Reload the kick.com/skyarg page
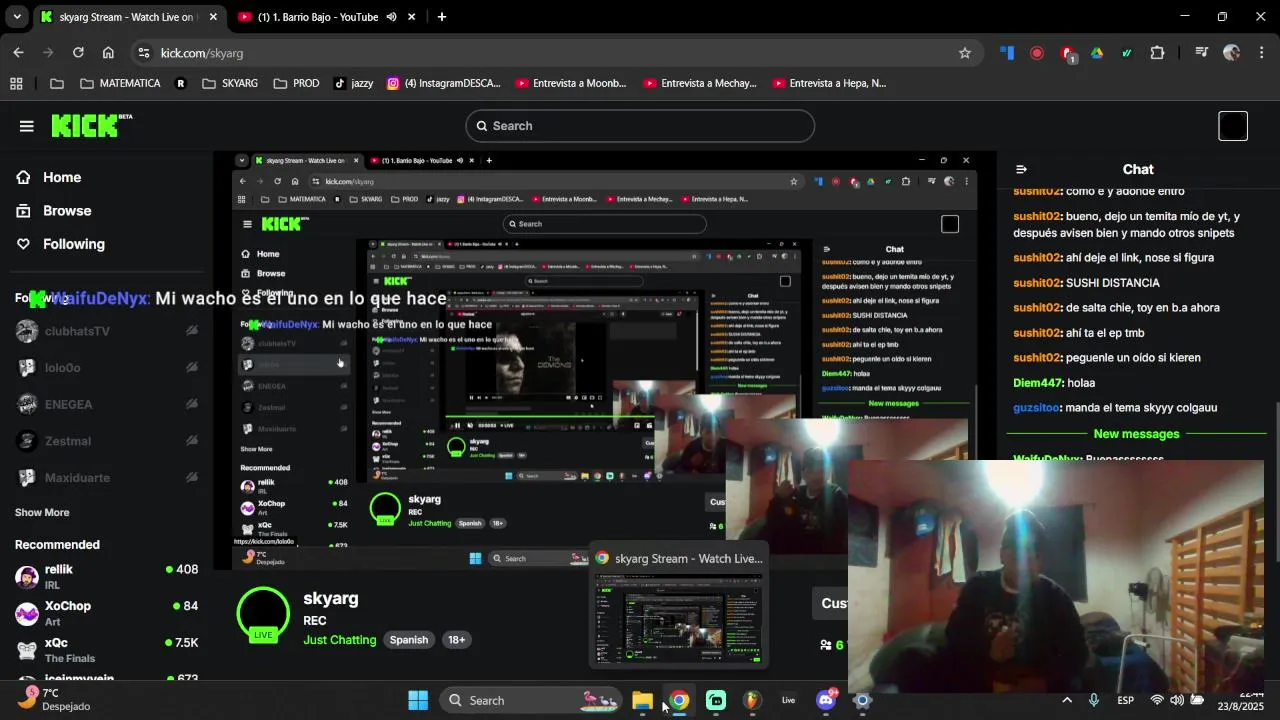 coord(78,53)
